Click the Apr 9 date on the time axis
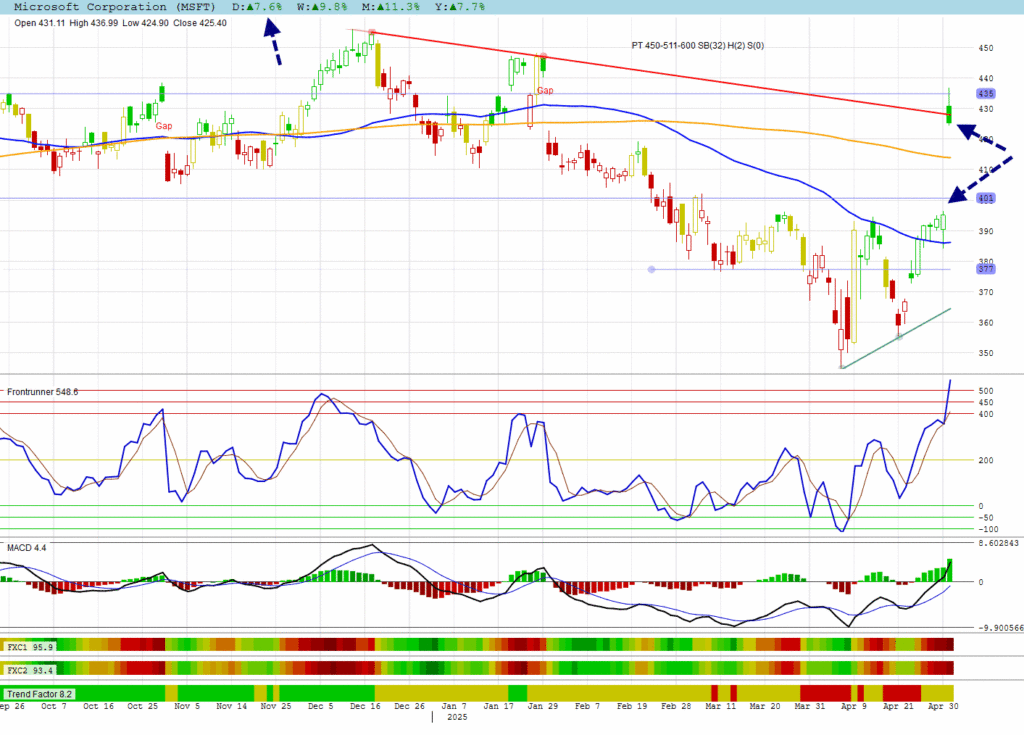1024x735 pixels. [854, 706]
